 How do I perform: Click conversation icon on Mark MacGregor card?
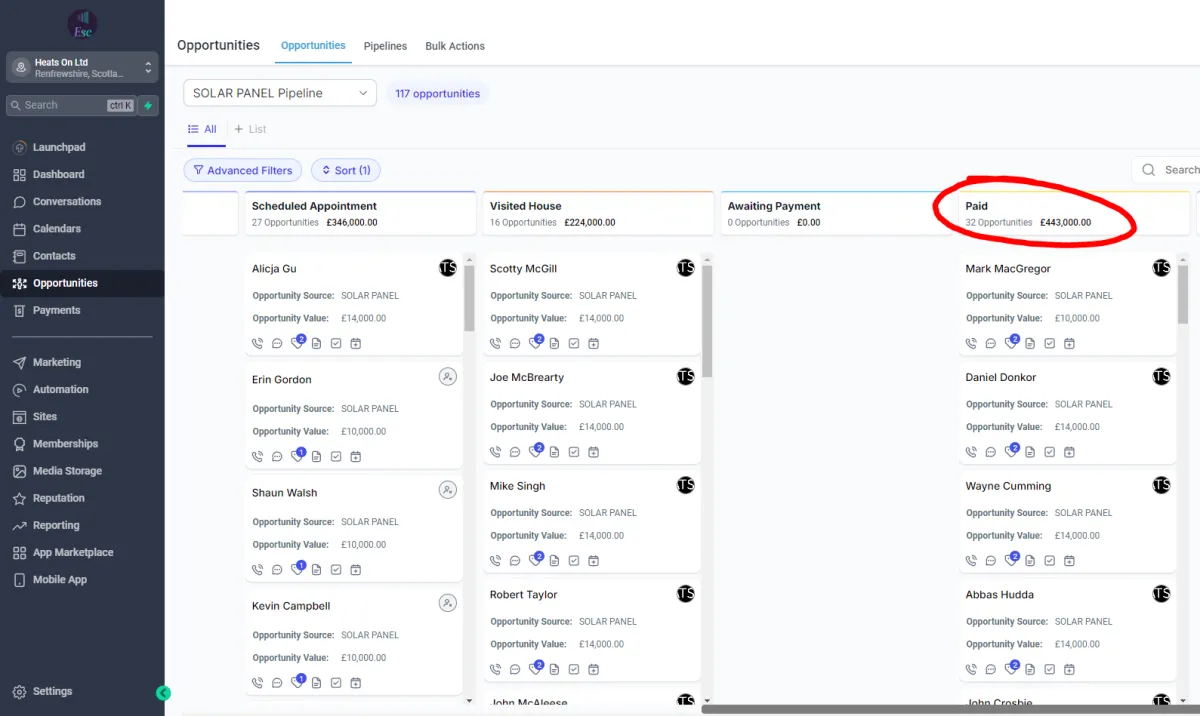tap(991, 343)
